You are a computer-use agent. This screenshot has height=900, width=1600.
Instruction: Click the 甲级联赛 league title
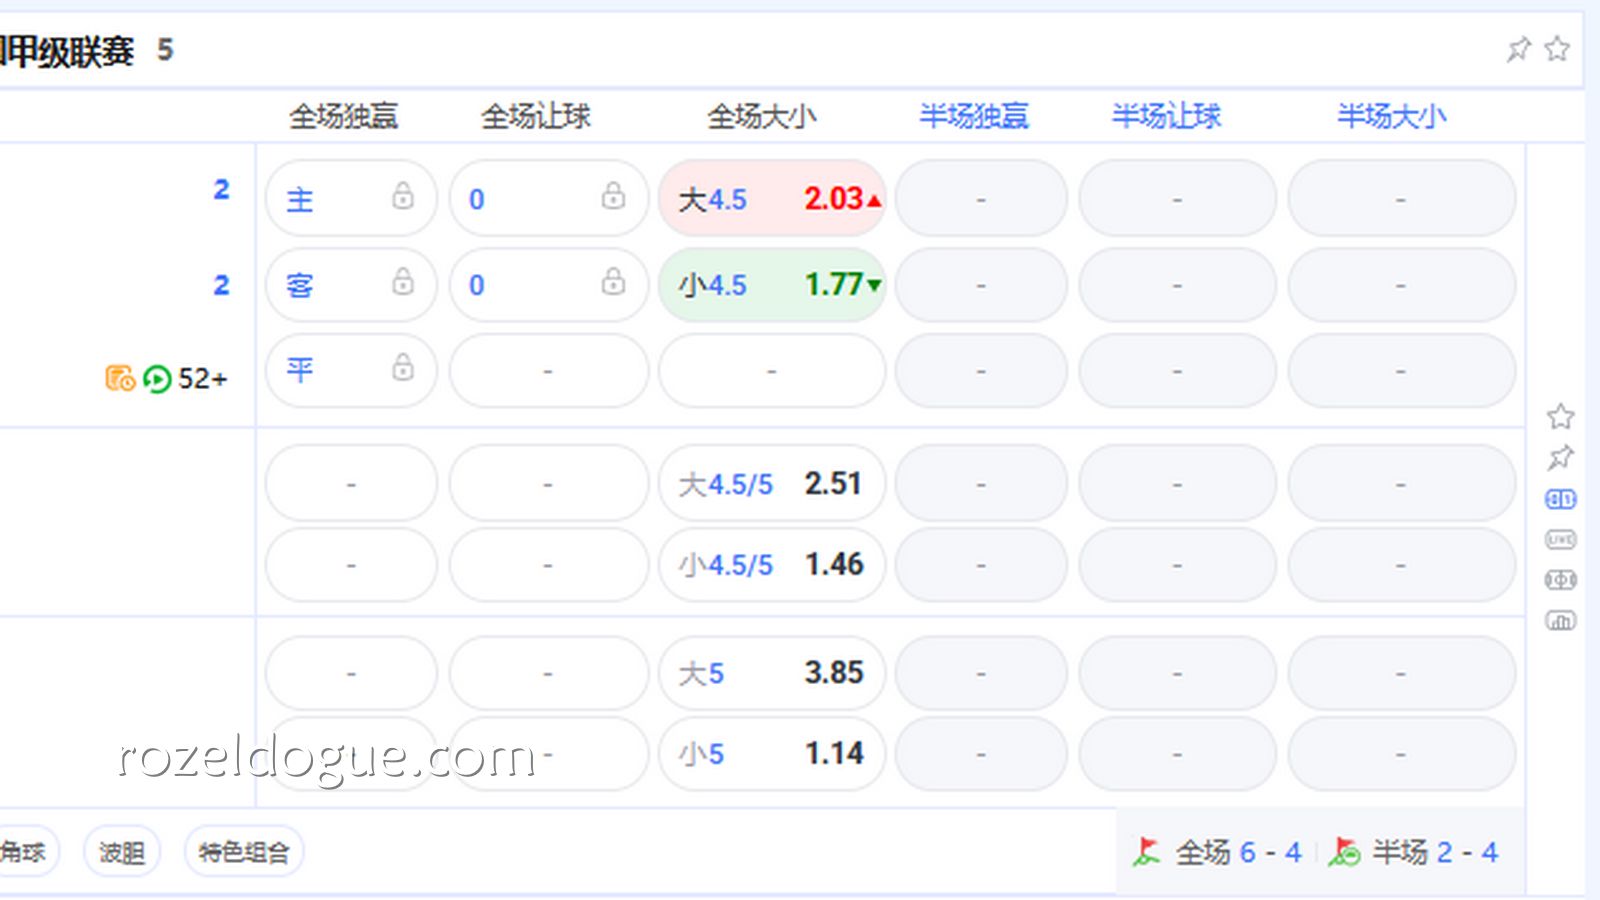pyautogui.click(x=67, y=50)
